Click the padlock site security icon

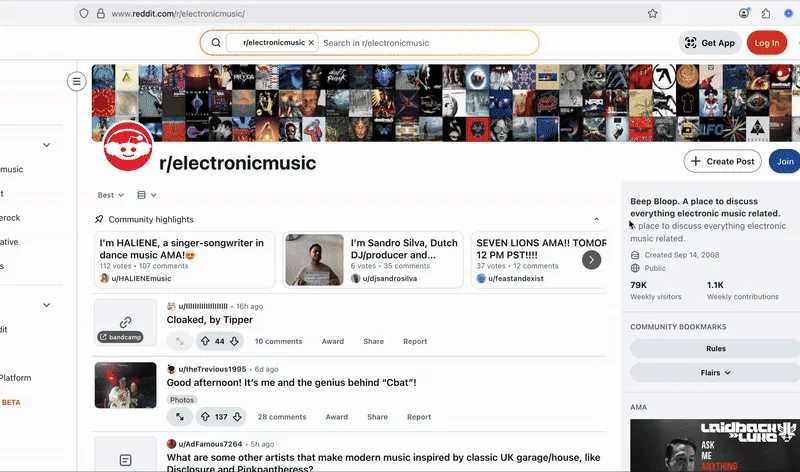click(x=101, y=14)
